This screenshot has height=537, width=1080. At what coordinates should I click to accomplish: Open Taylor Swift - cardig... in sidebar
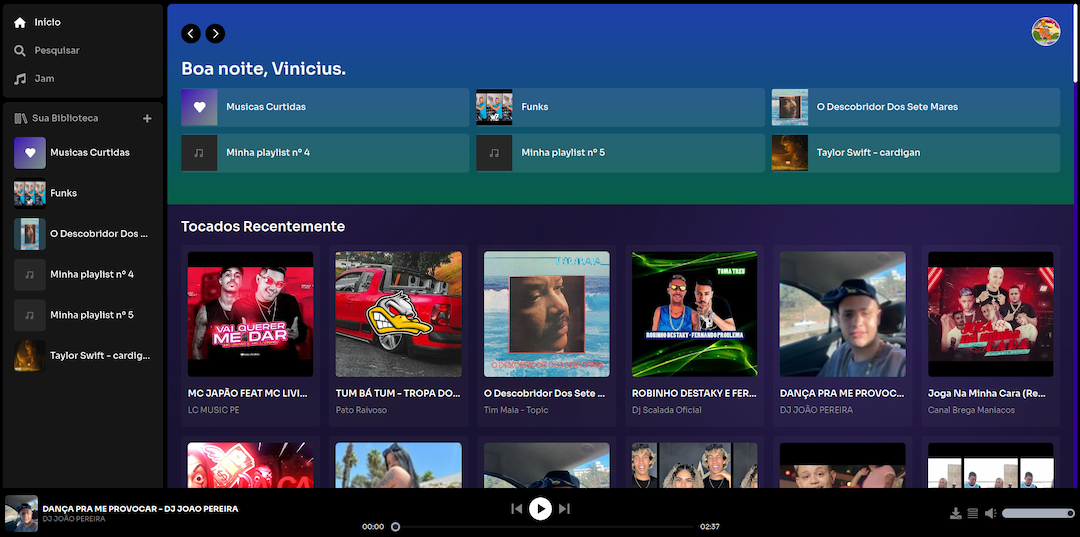83,356
